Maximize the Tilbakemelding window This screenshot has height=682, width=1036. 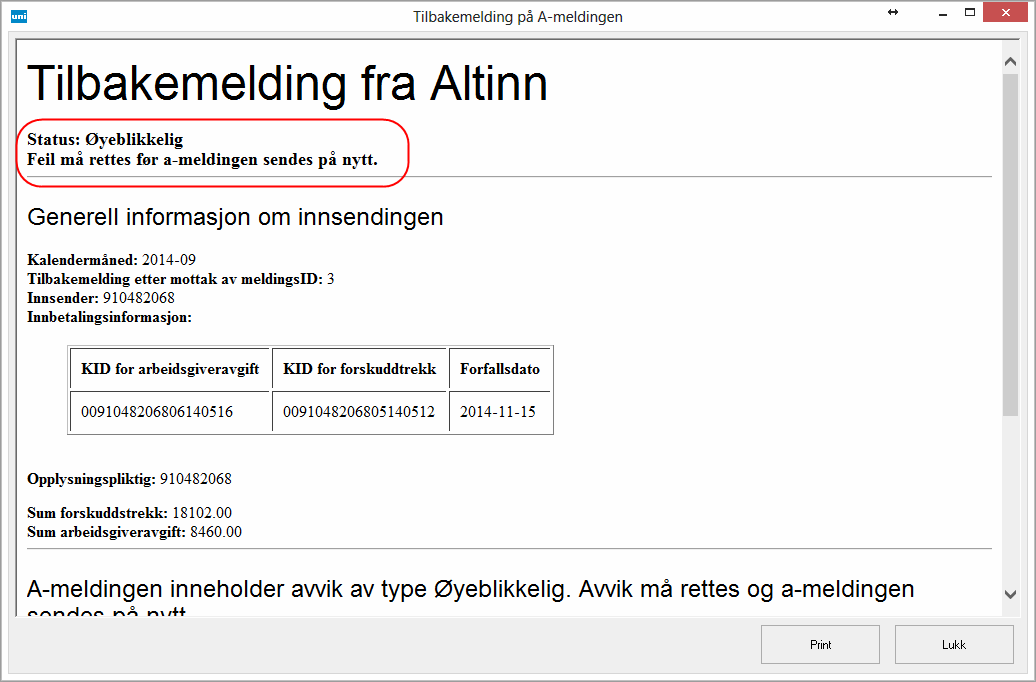969,12
